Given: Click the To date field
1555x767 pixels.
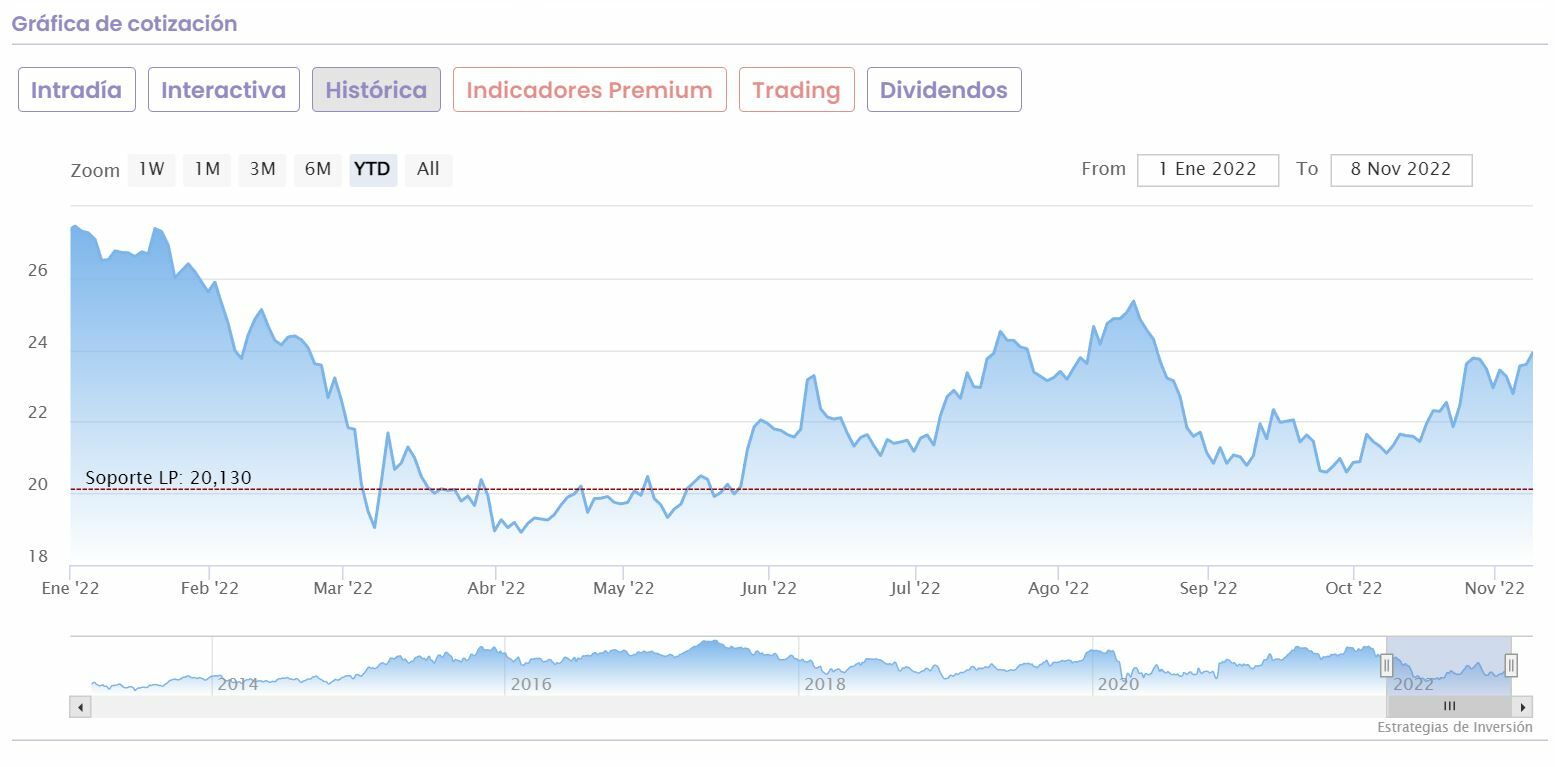Looking at the screenshot, I should coord(1400,170).
